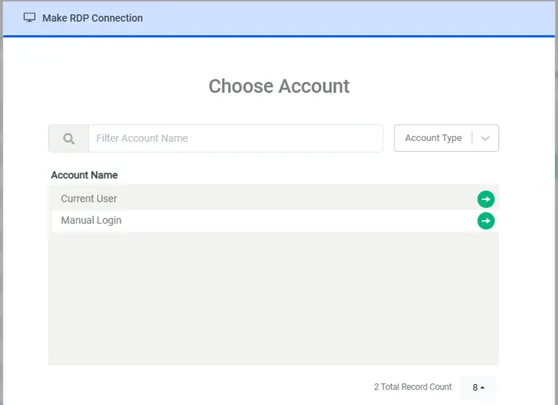Viewport: 558px width, 405px height.
Task: Select the Manual Login row
Action: pos(273,221)
